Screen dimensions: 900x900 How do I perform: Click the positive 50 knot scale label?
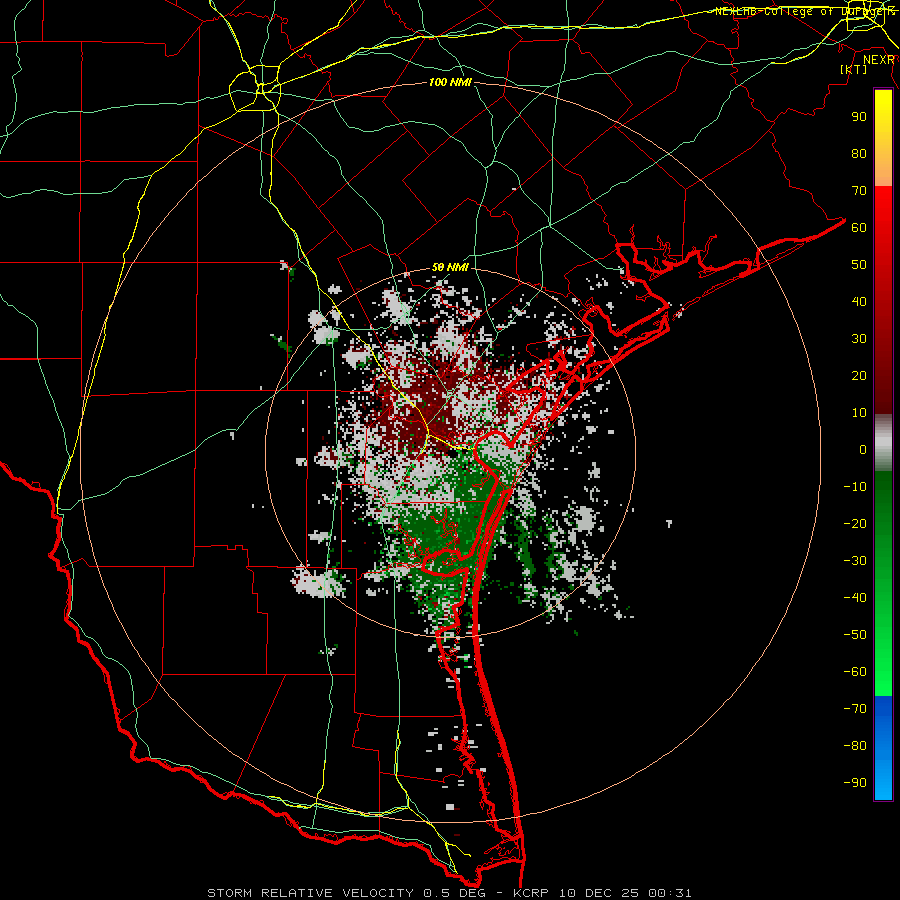[x=859, y=265]
